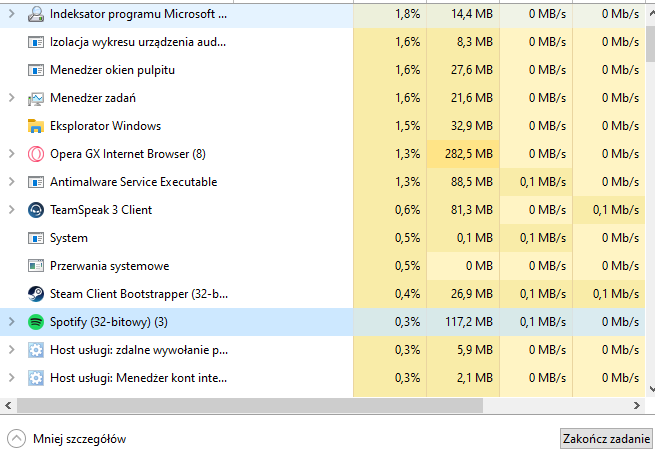Click the 21,6 MB value for Menedżer zadań
This screenshot has height=461, width=655.
coord(472,98)
